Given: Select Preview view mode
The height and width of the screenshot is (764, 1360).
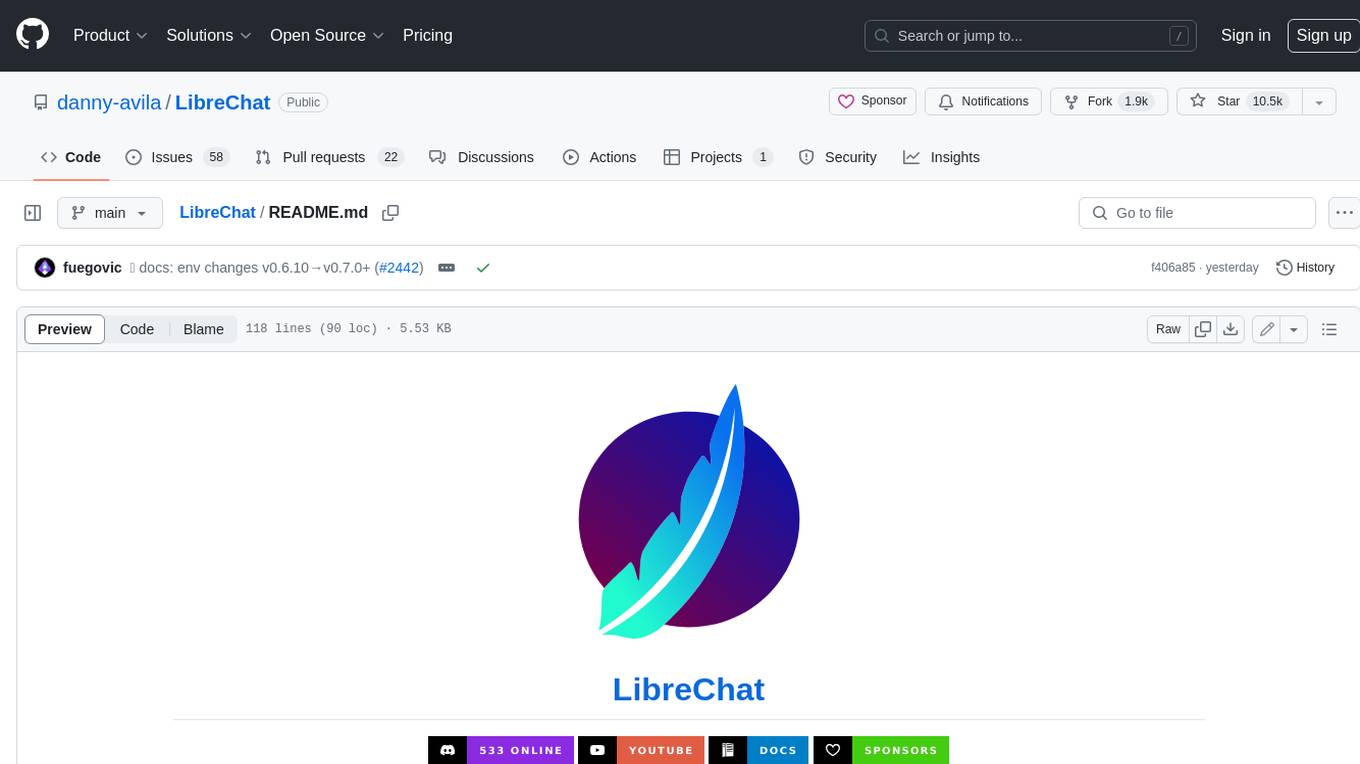Looking at the screenshot, I should coord(65,329).
